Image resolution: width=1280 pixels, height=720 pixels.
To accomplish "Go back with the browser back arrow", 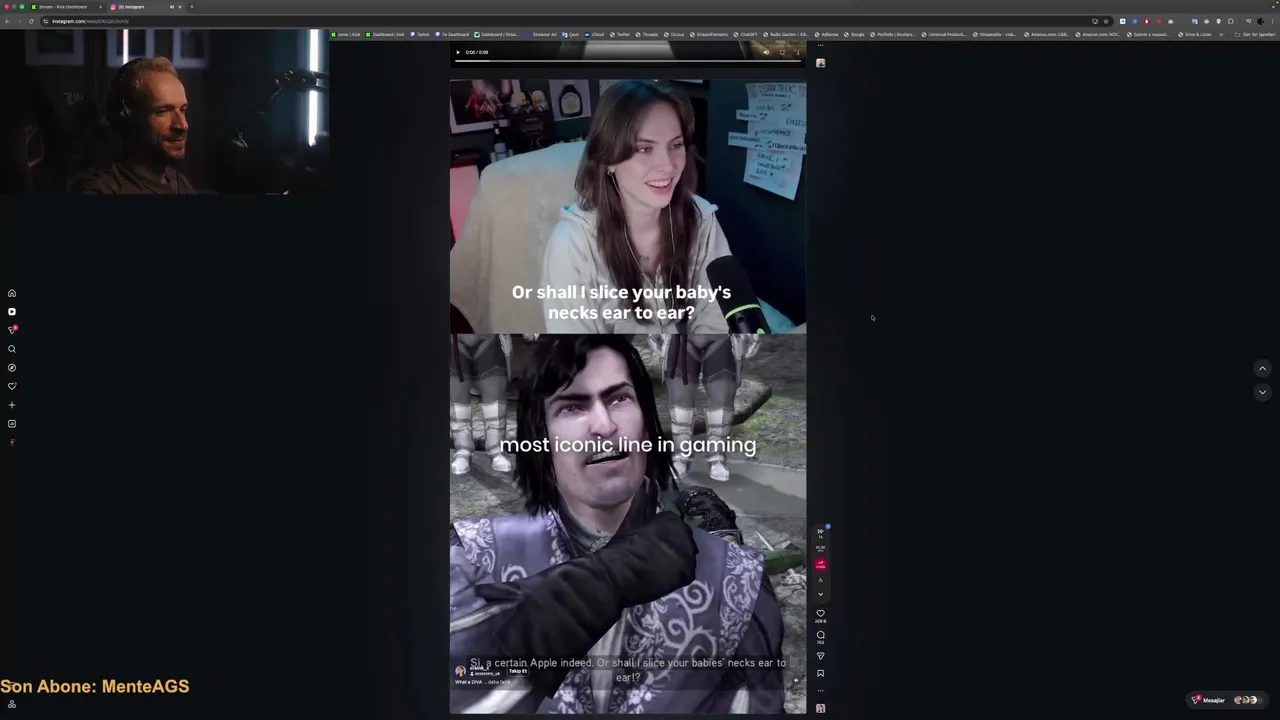I will point(7,21).
